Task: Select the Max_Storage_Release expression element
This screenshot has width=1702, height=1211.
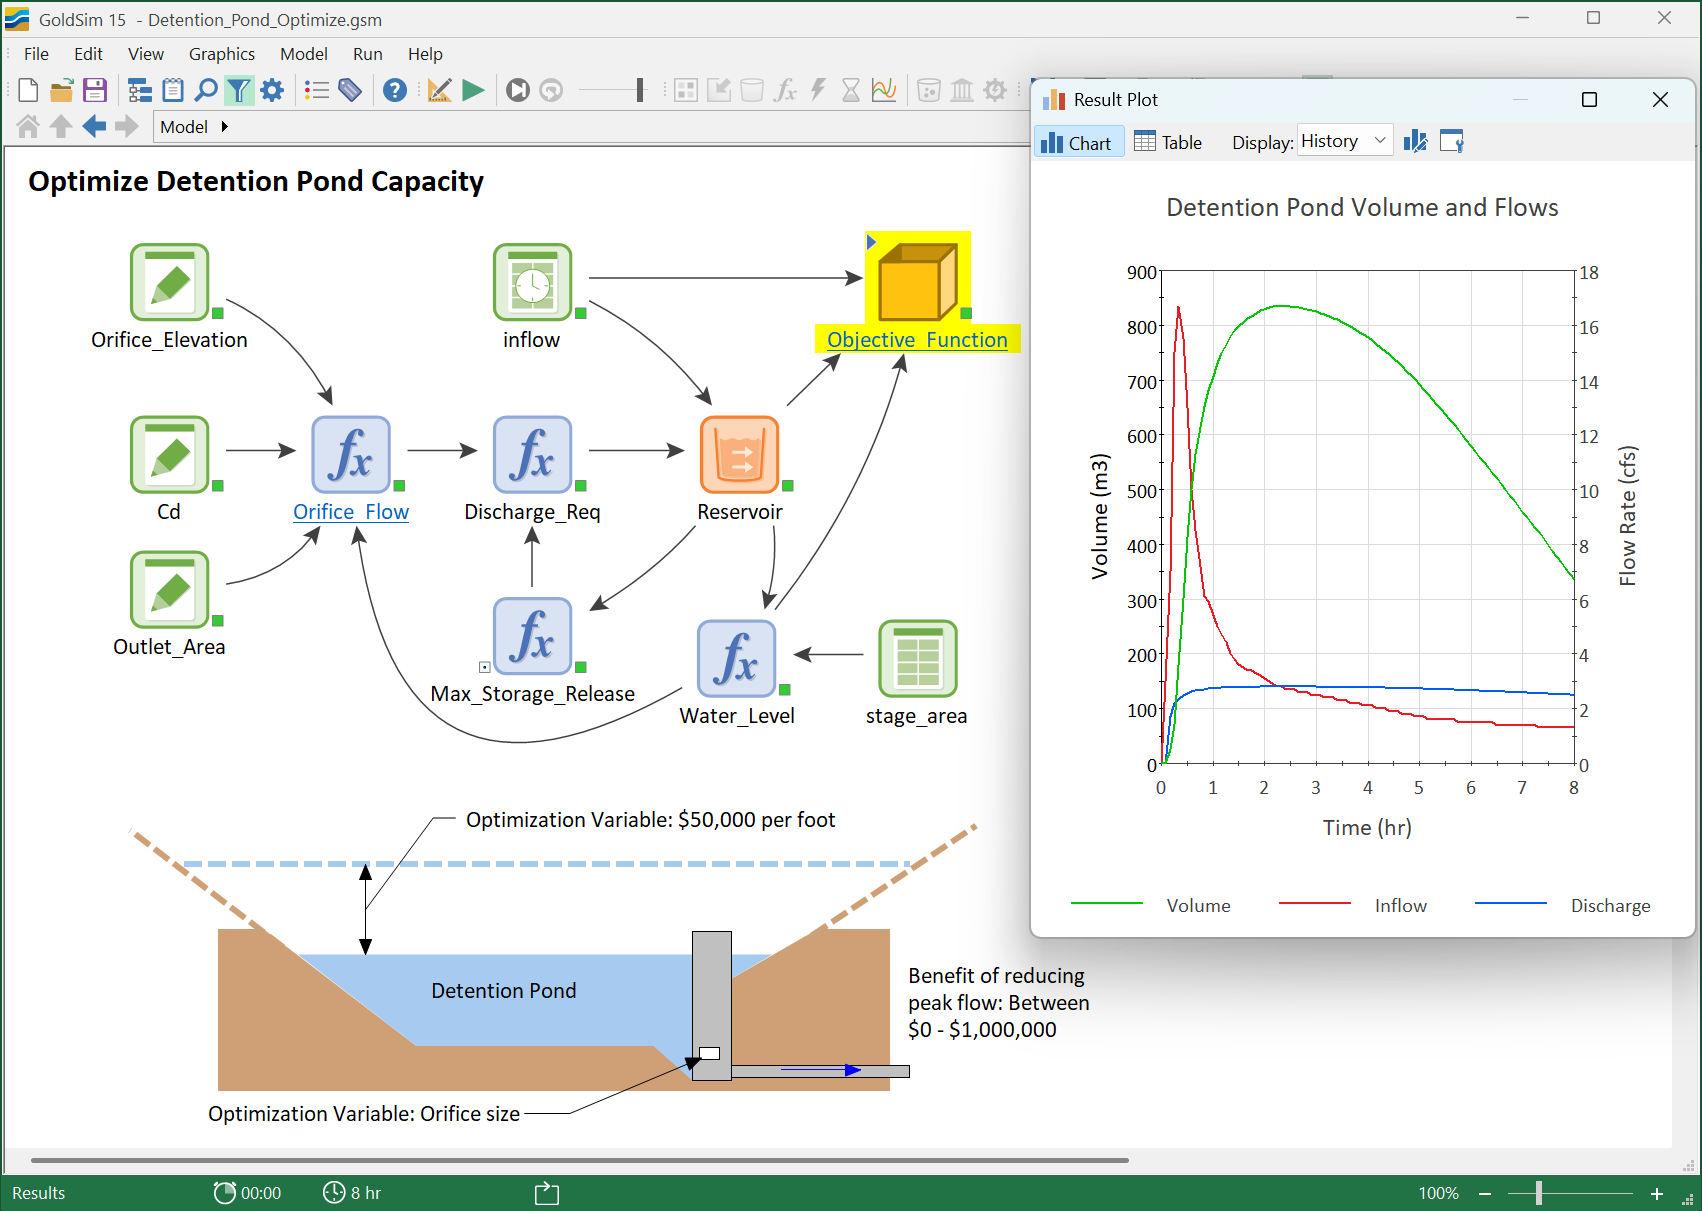Action: tap(532, 636)
